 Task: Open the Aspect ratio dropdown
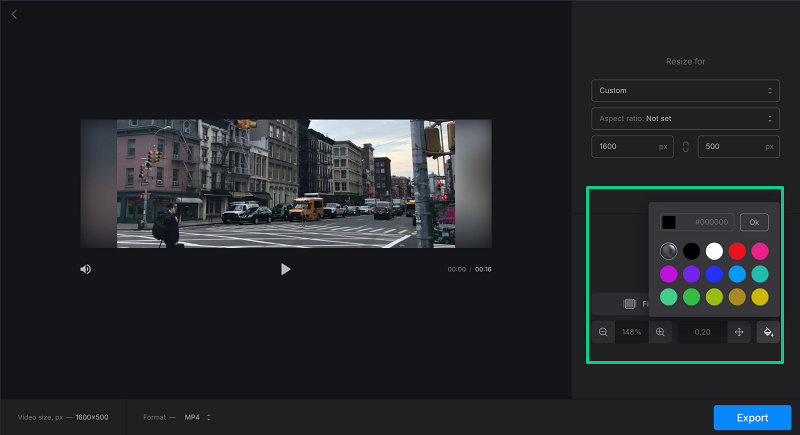(x=685, y=118)
